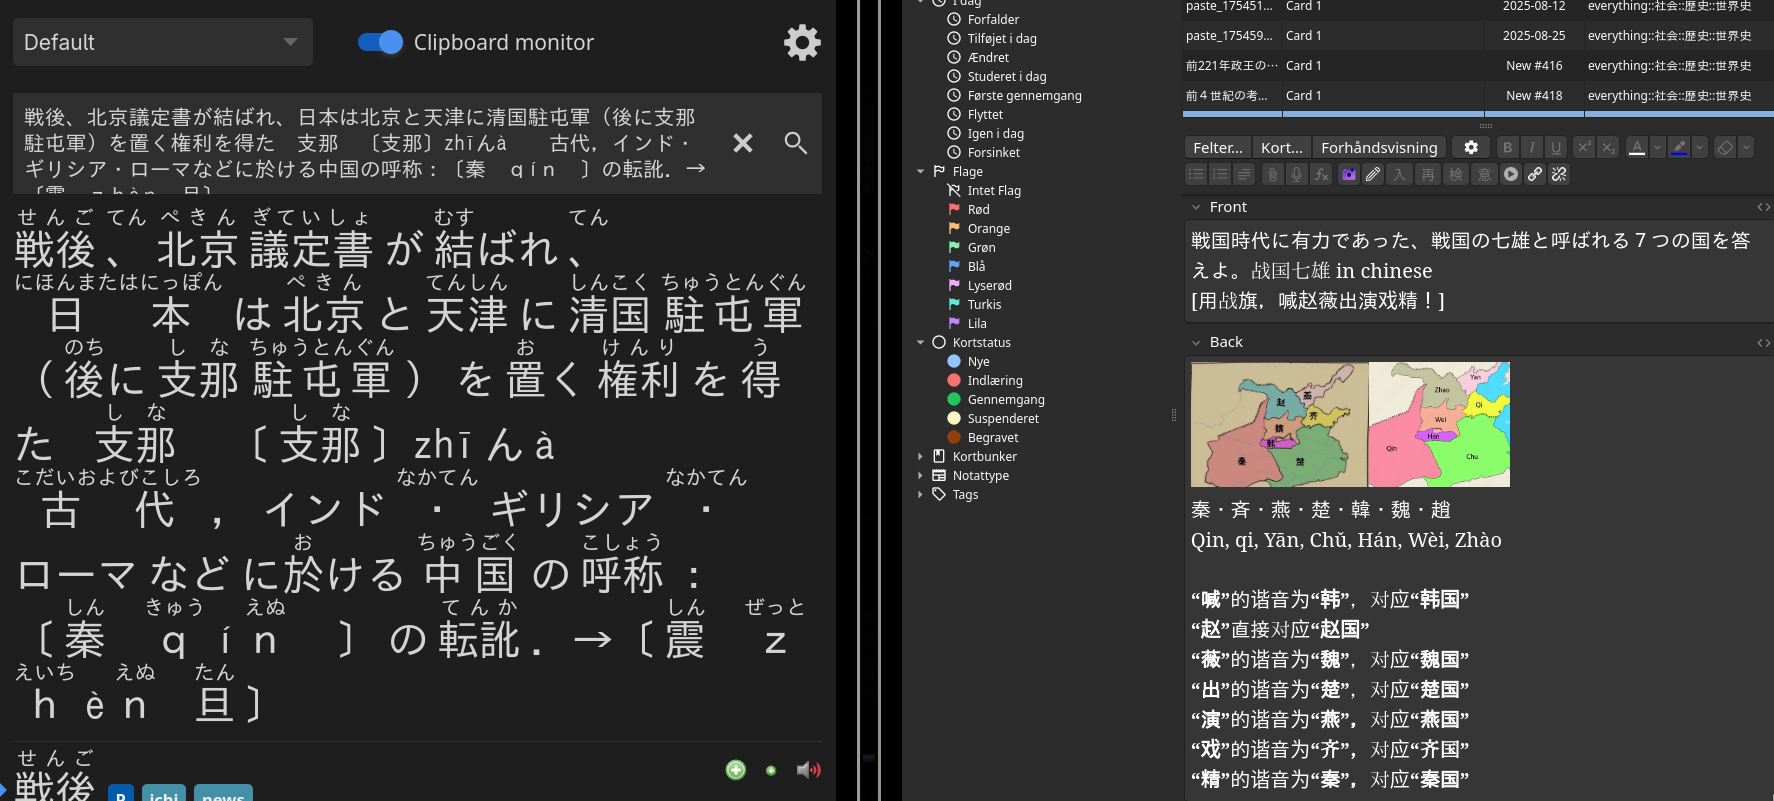Apply italic formatting in the Anki editor
Image resolution: width=1774 pixels, height=801 pixels.
coord(1532,147)
